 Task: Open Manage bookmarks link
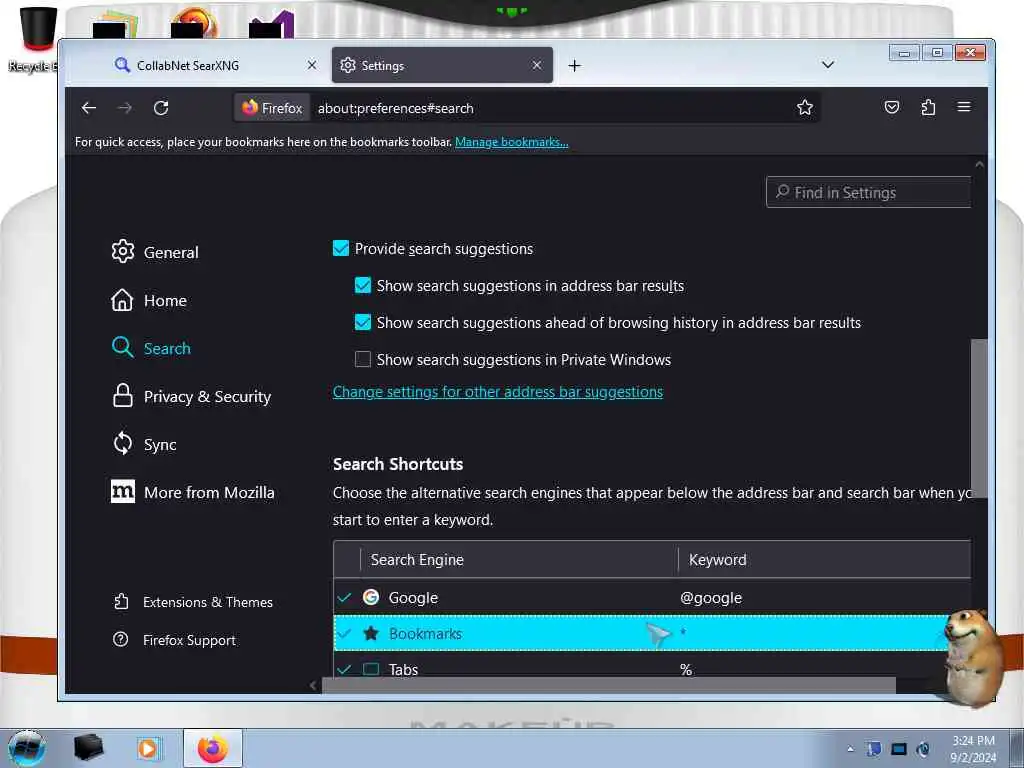[x=511, y=142]
